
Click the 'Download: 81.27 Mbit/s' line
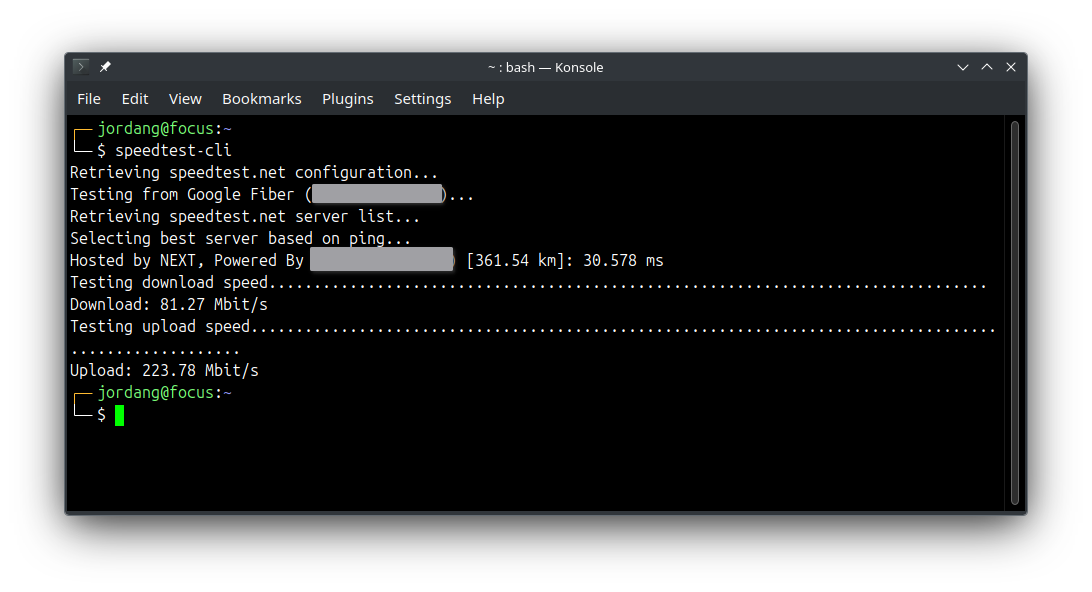tap(169, 304)
